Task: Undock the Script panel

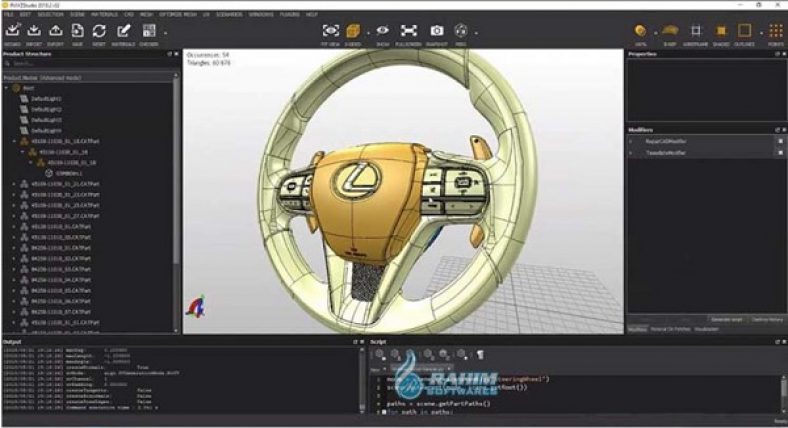Action: [777, 342]
